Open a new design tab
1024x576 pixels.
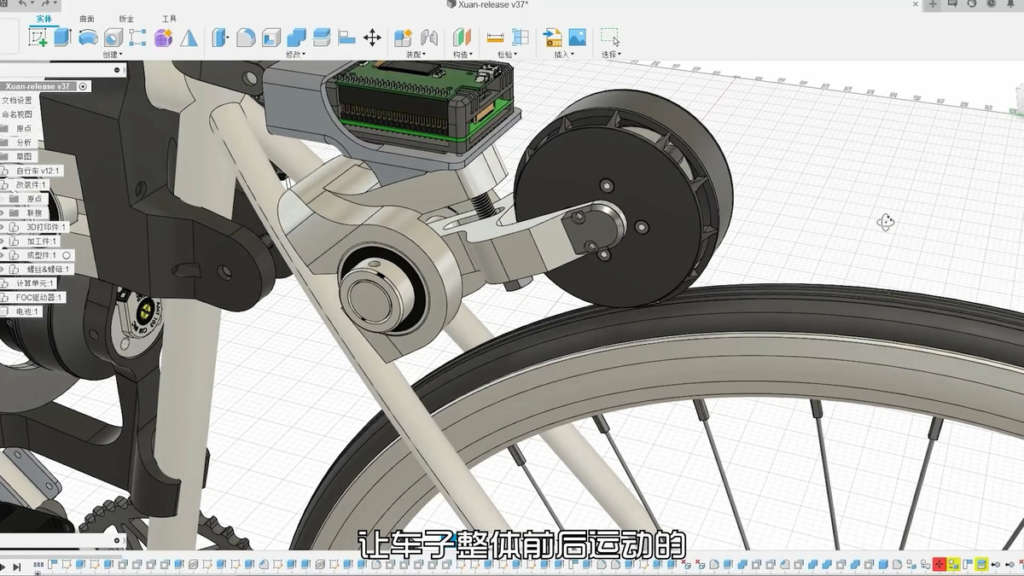(933, 4)
